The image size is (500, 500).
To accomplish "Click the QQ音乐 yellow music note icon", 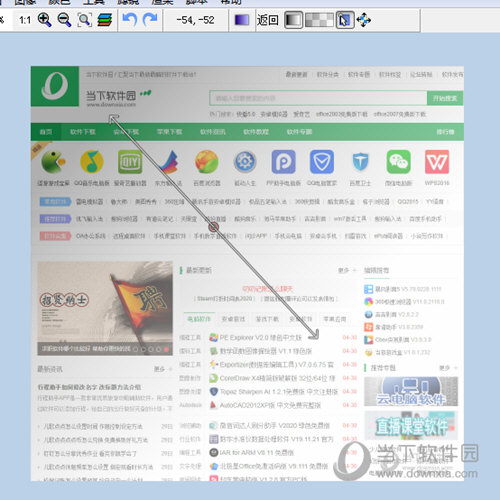I will pos(92,162).
